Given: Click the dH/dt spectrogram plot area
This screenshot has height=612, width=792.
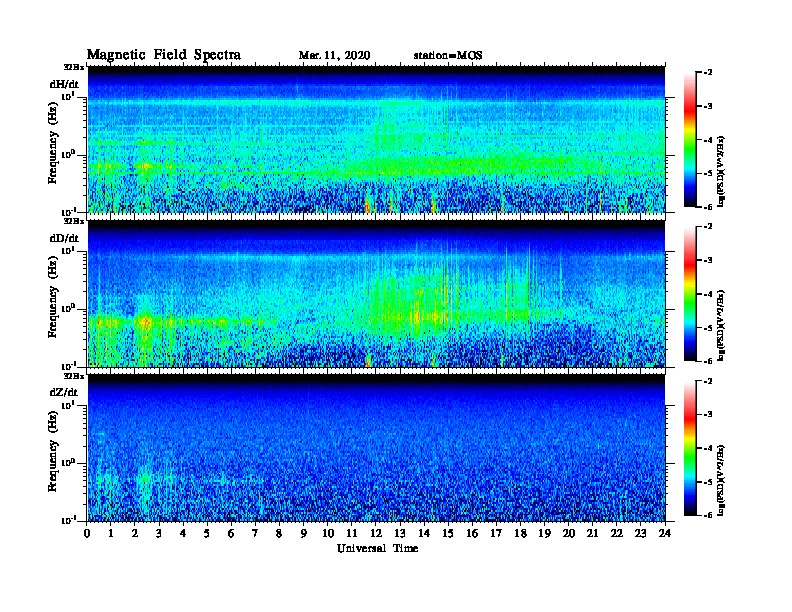Looking at the screenshot, I should [x=376, y=139].
